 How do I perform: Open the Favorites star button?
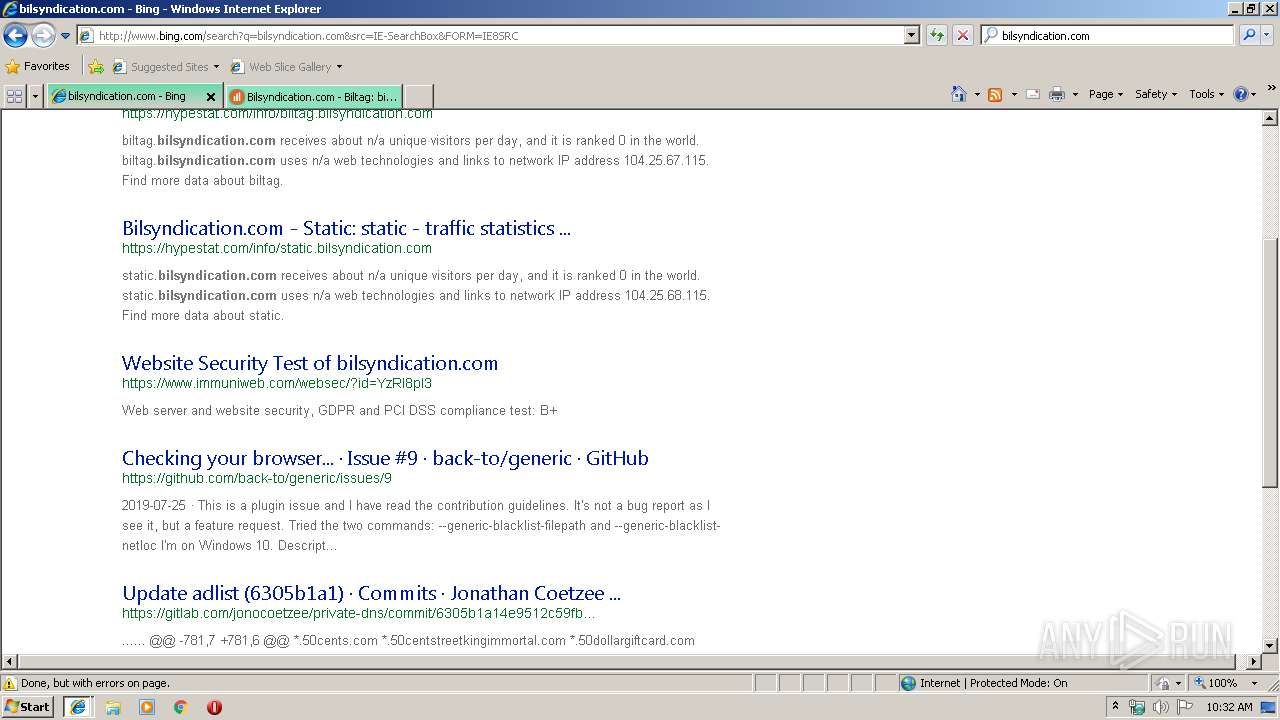point(38,66)
